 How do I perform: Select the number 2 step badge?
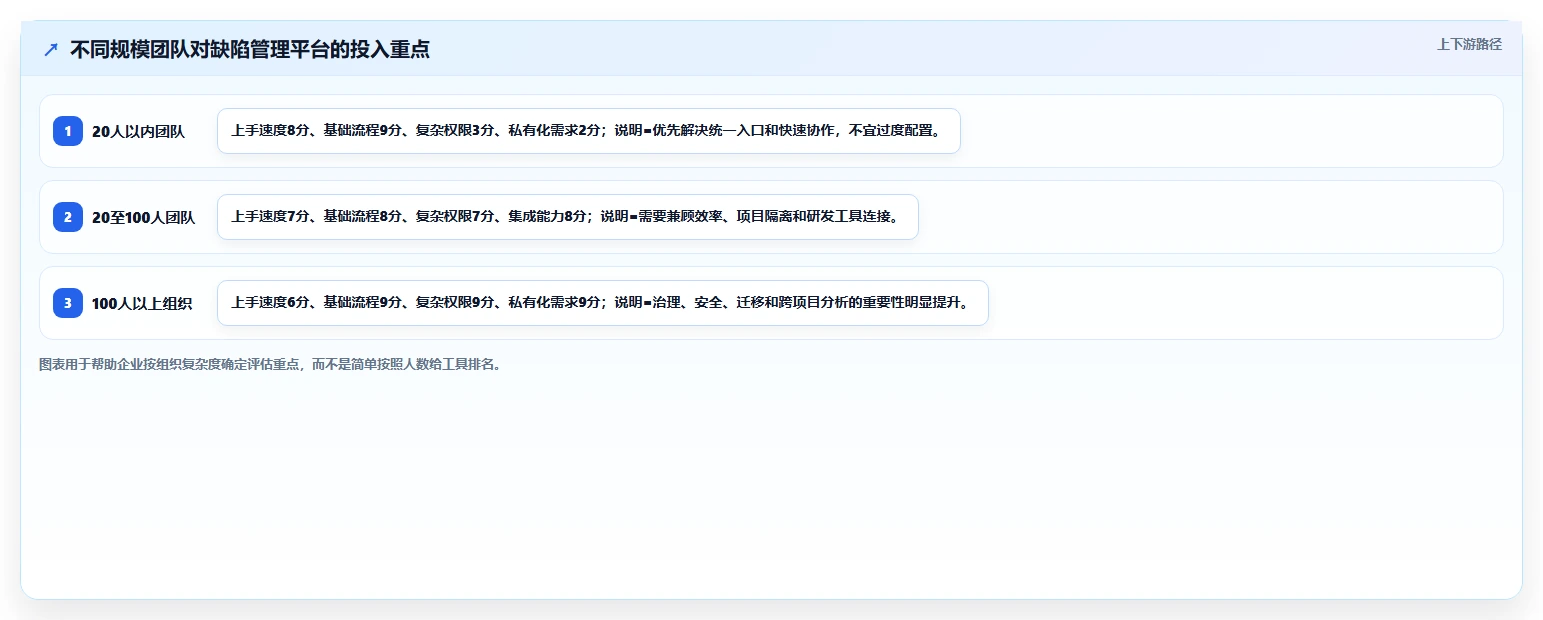(x=68, y=217)
